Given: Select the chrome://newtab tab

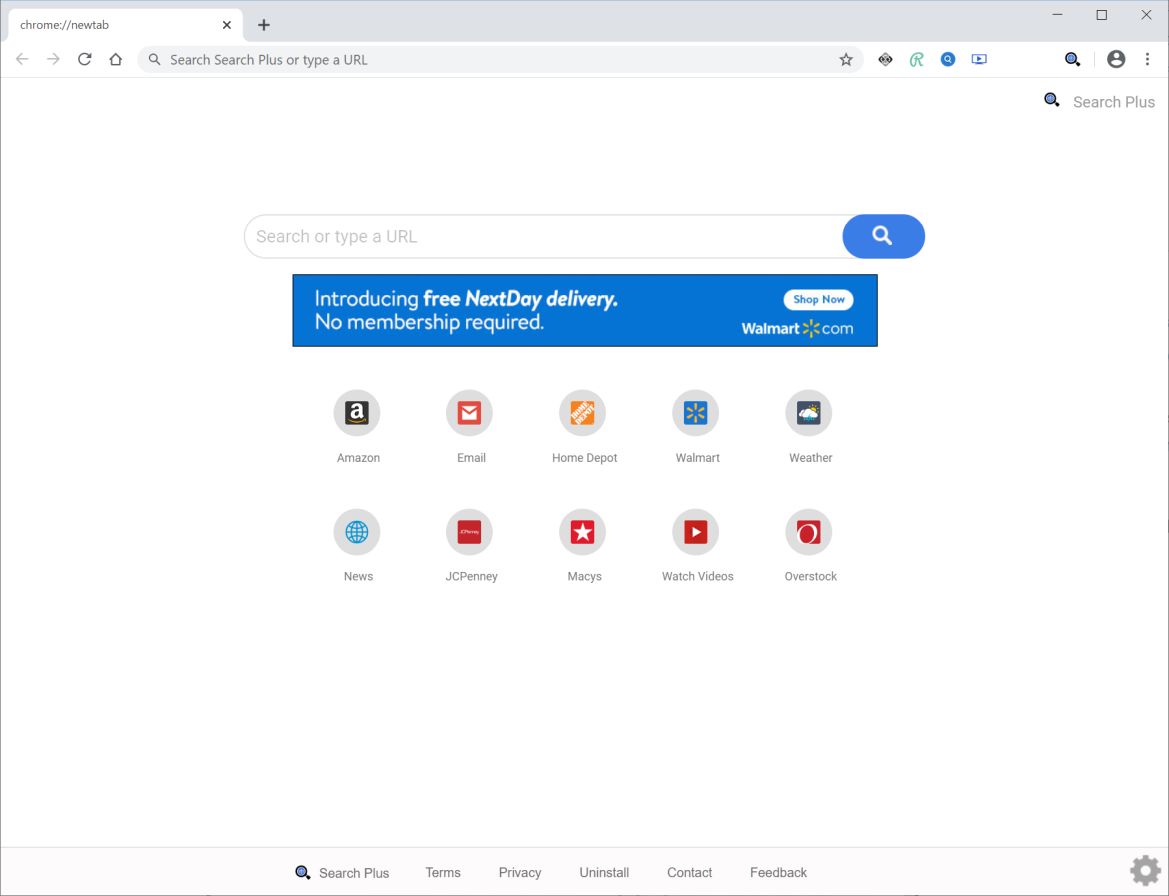Looking at the screenshot, I should (x=125, y=25).
